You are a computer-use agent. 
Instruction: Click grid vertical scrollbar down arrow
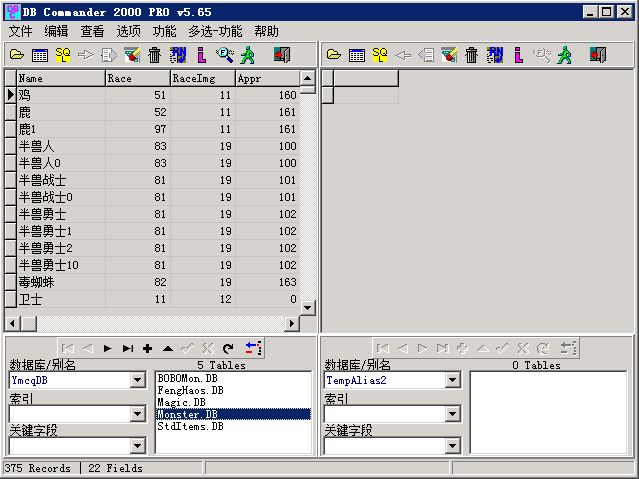(x=308, y=308)
